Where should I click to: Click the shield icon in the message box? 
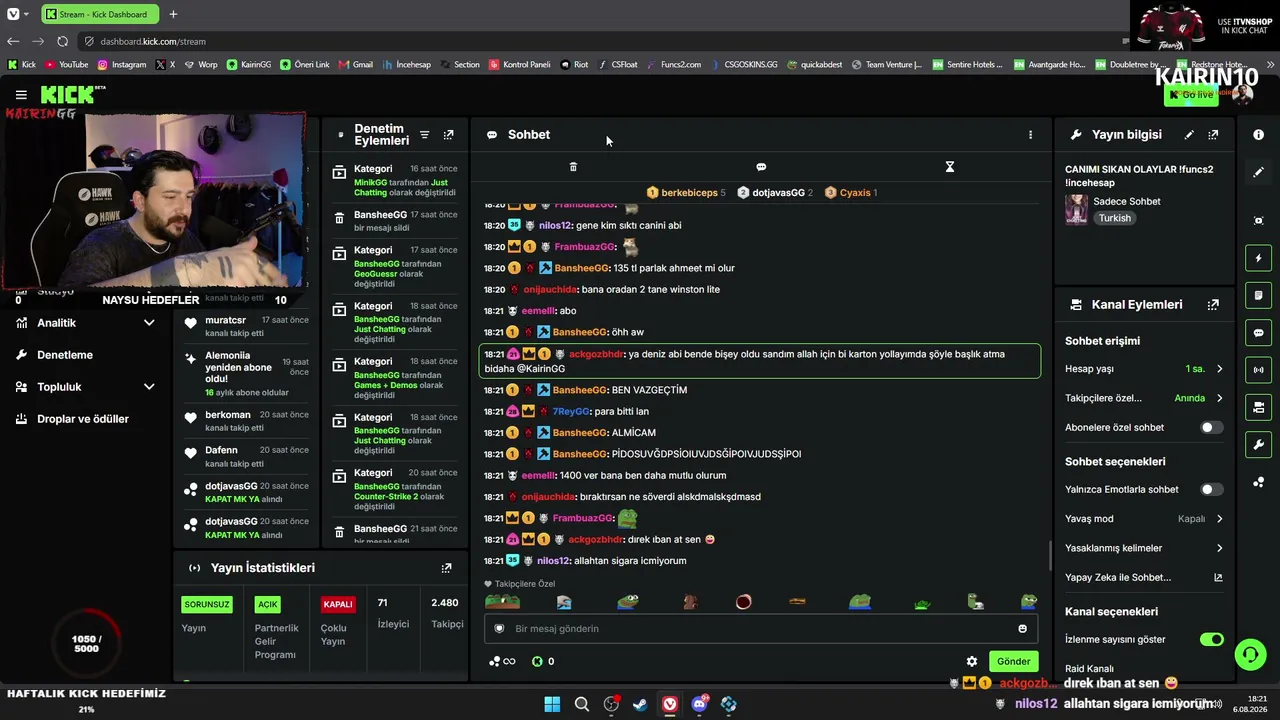point(499,629)
